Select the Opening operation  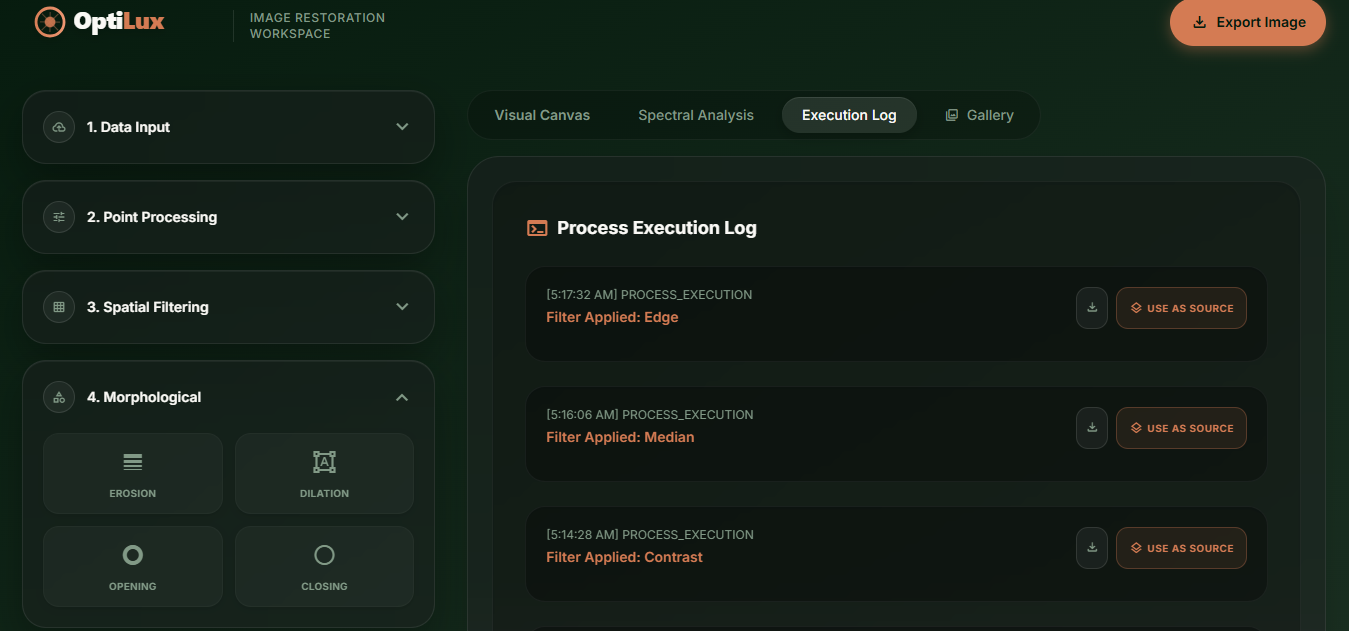(133, 566)
